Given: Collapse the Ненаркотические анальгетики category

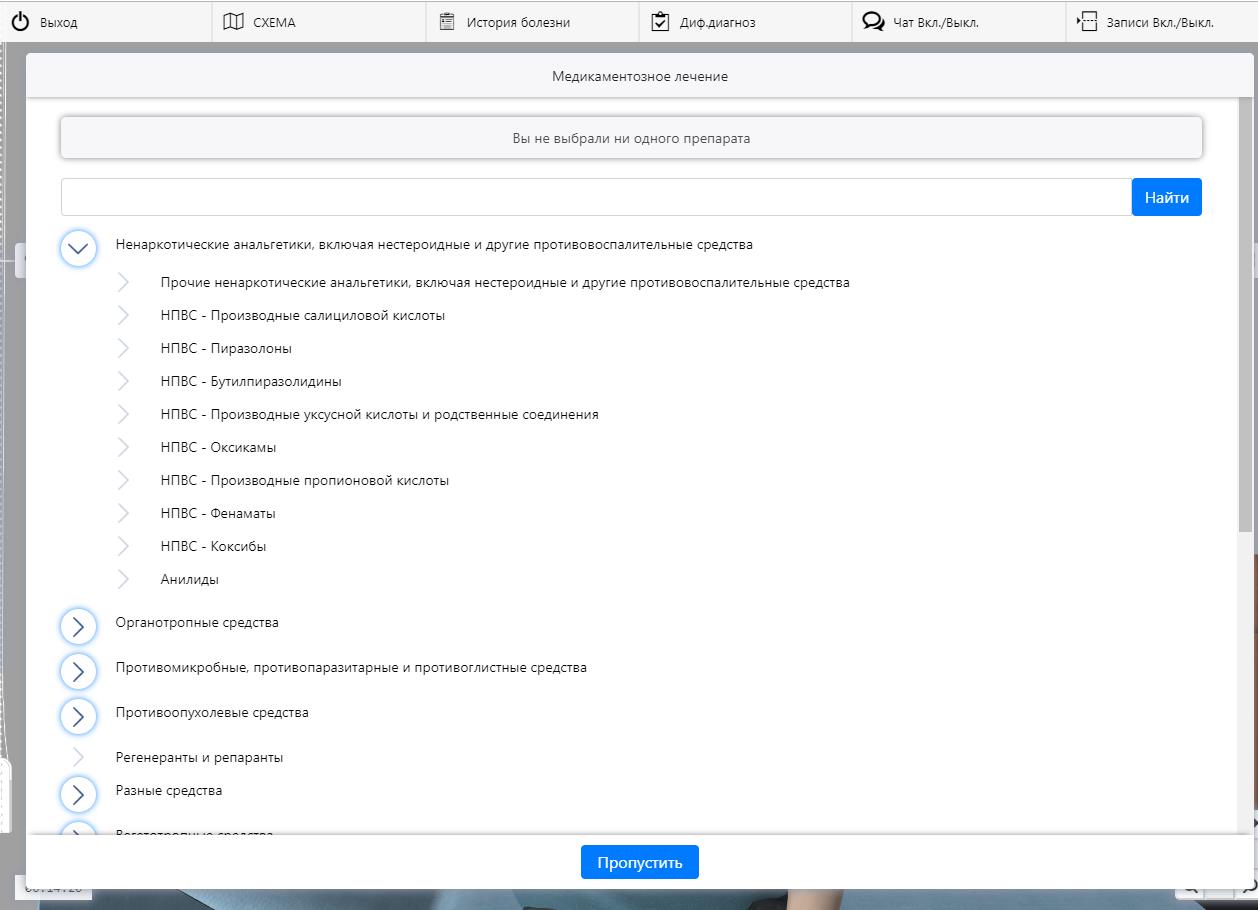Looking at the screenshot, I should (x=78, y=247).
